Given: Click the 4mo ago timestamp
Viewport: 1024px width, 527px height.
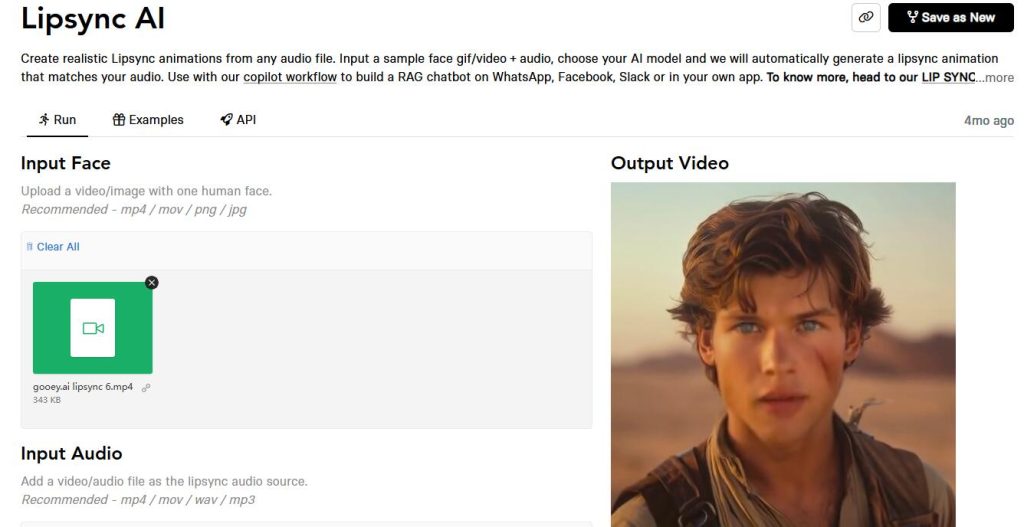Looking at the screenshot, I should pyautogui.click(x=989, y=120).
